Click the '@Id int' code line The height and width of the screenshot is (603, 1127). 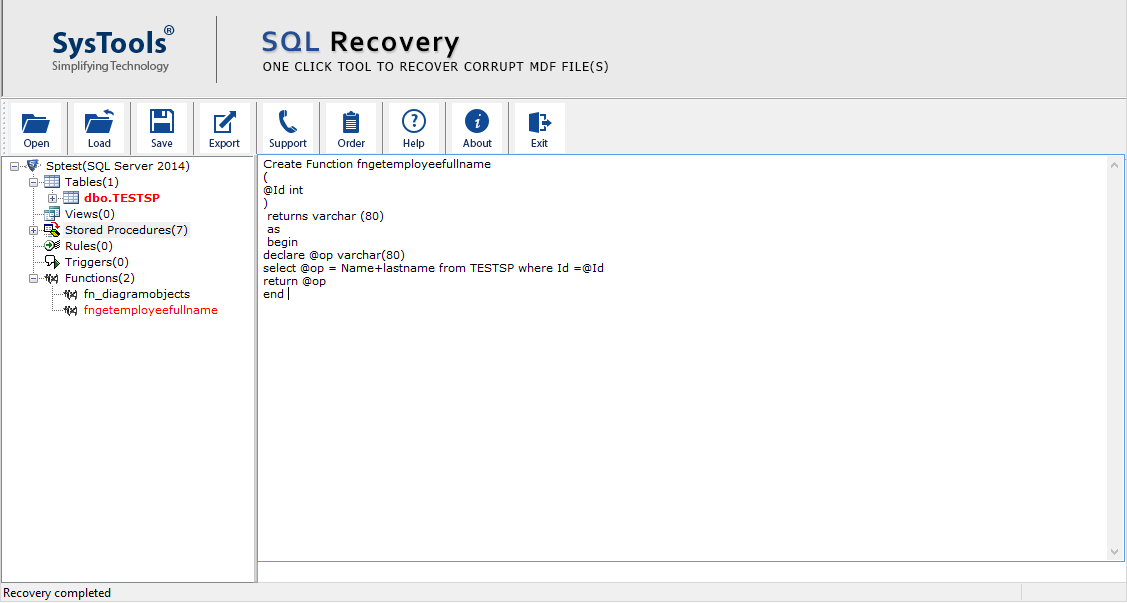(x=283, y=190)
